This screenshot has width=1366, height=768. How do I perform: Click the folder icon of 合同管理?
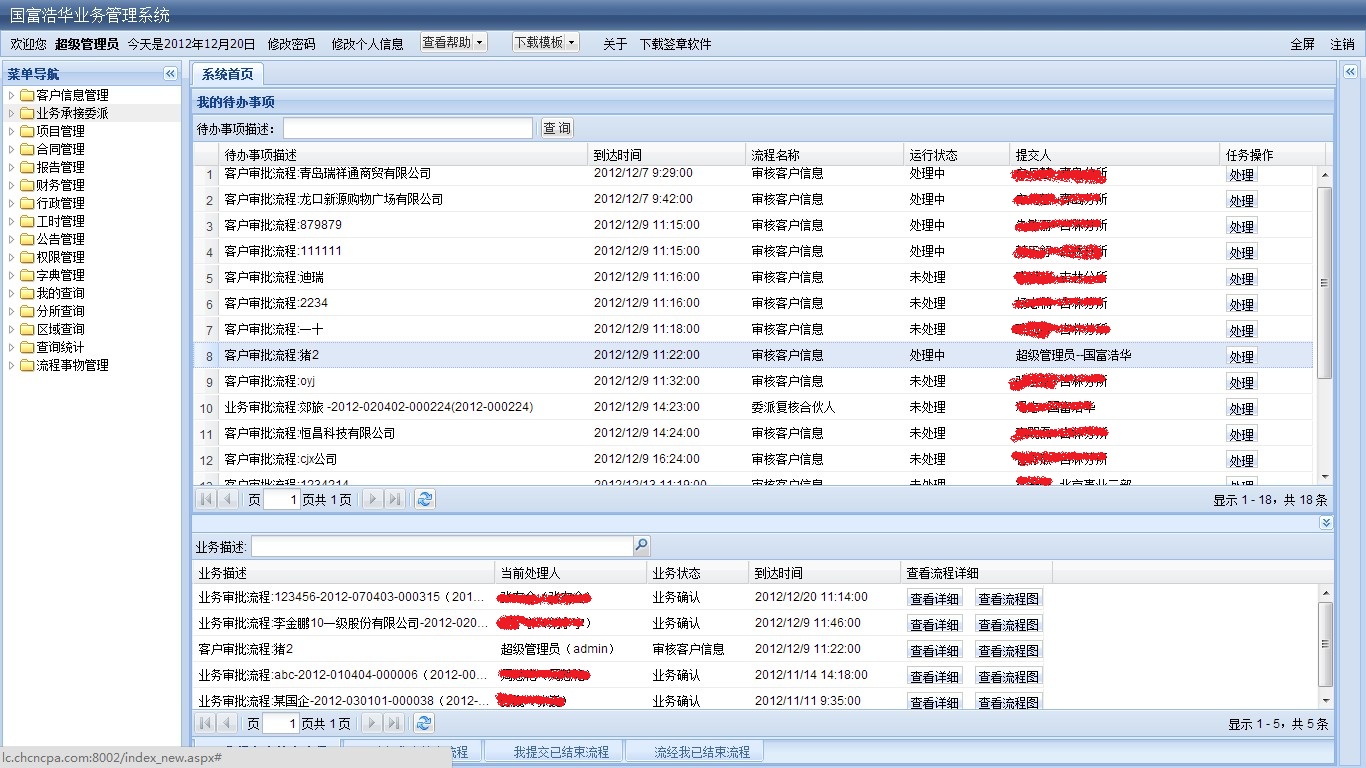[x=27, y=149]
